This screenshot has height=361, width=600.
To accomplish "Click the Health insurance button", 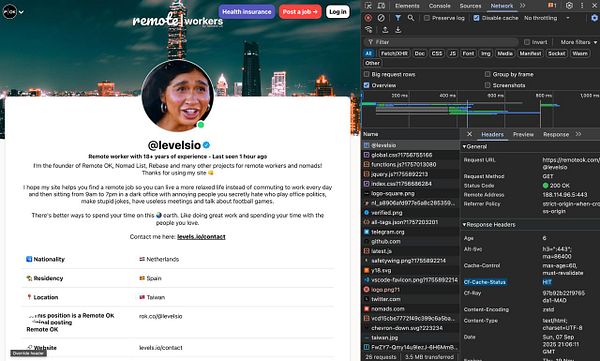I will pos(247,12).
